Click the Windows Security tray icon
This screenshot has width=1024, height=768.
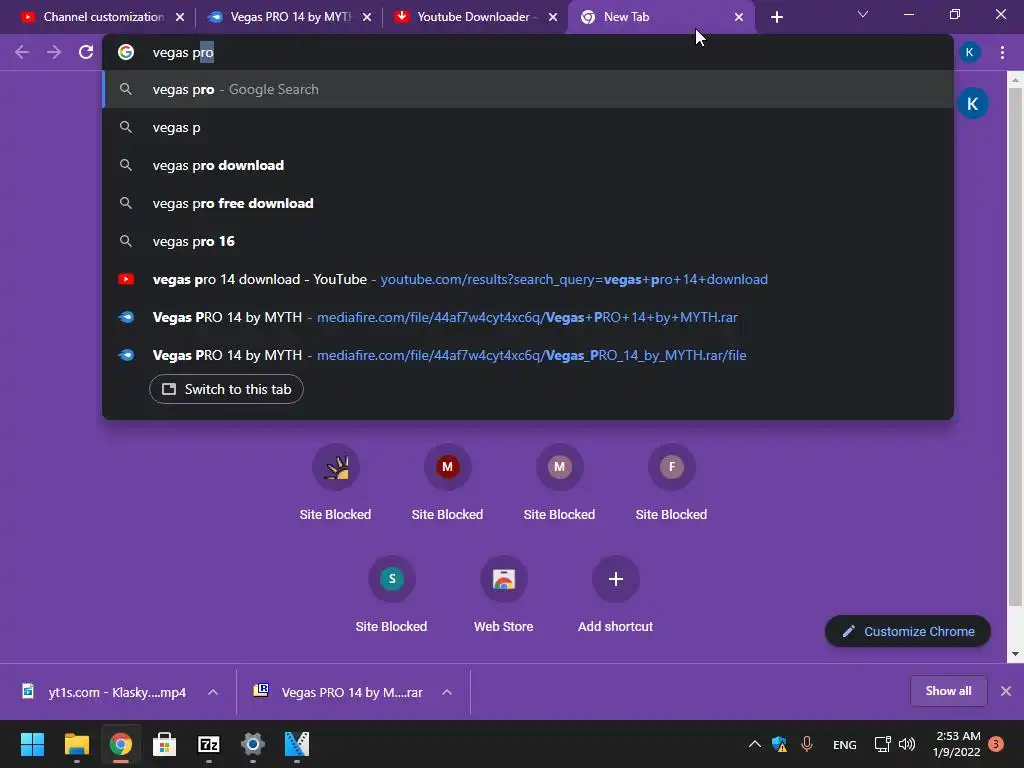point(779,744)
